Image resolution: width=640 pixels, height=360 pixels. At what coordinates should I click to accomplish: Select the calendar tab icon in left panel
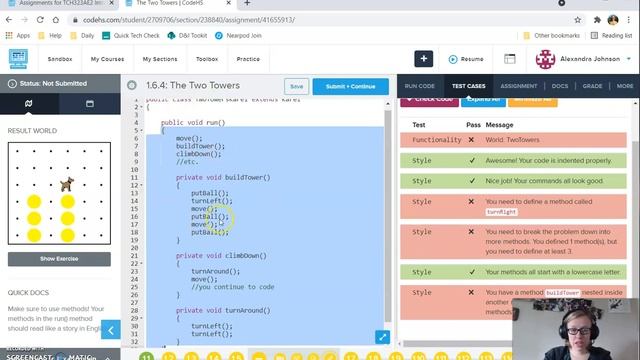pos(90,104)
